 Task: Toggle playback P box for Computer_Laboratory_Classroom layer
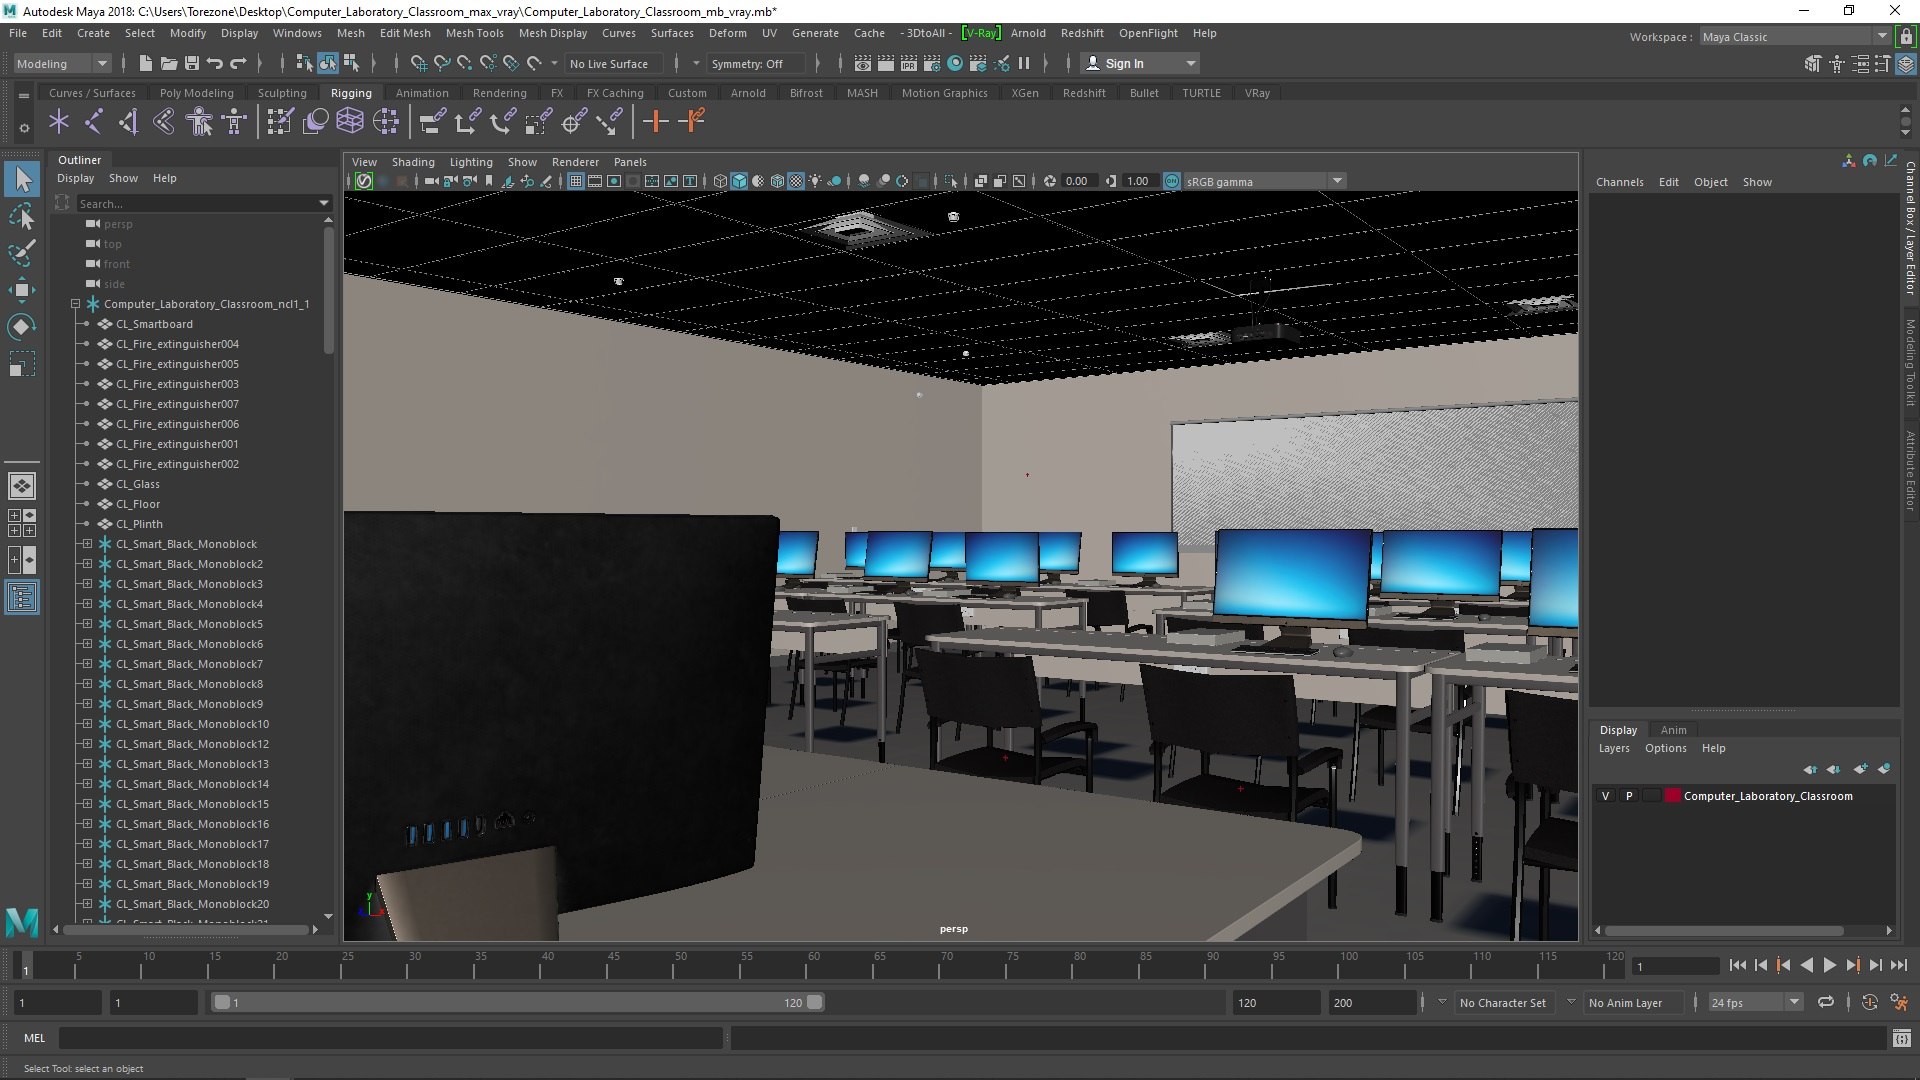click(1629, 796)
